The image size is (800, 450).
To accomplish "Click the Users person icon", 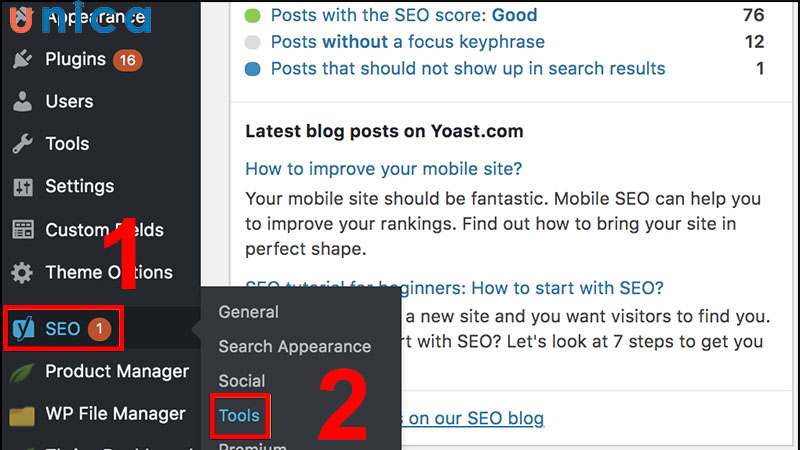I will tap(22, 102).
